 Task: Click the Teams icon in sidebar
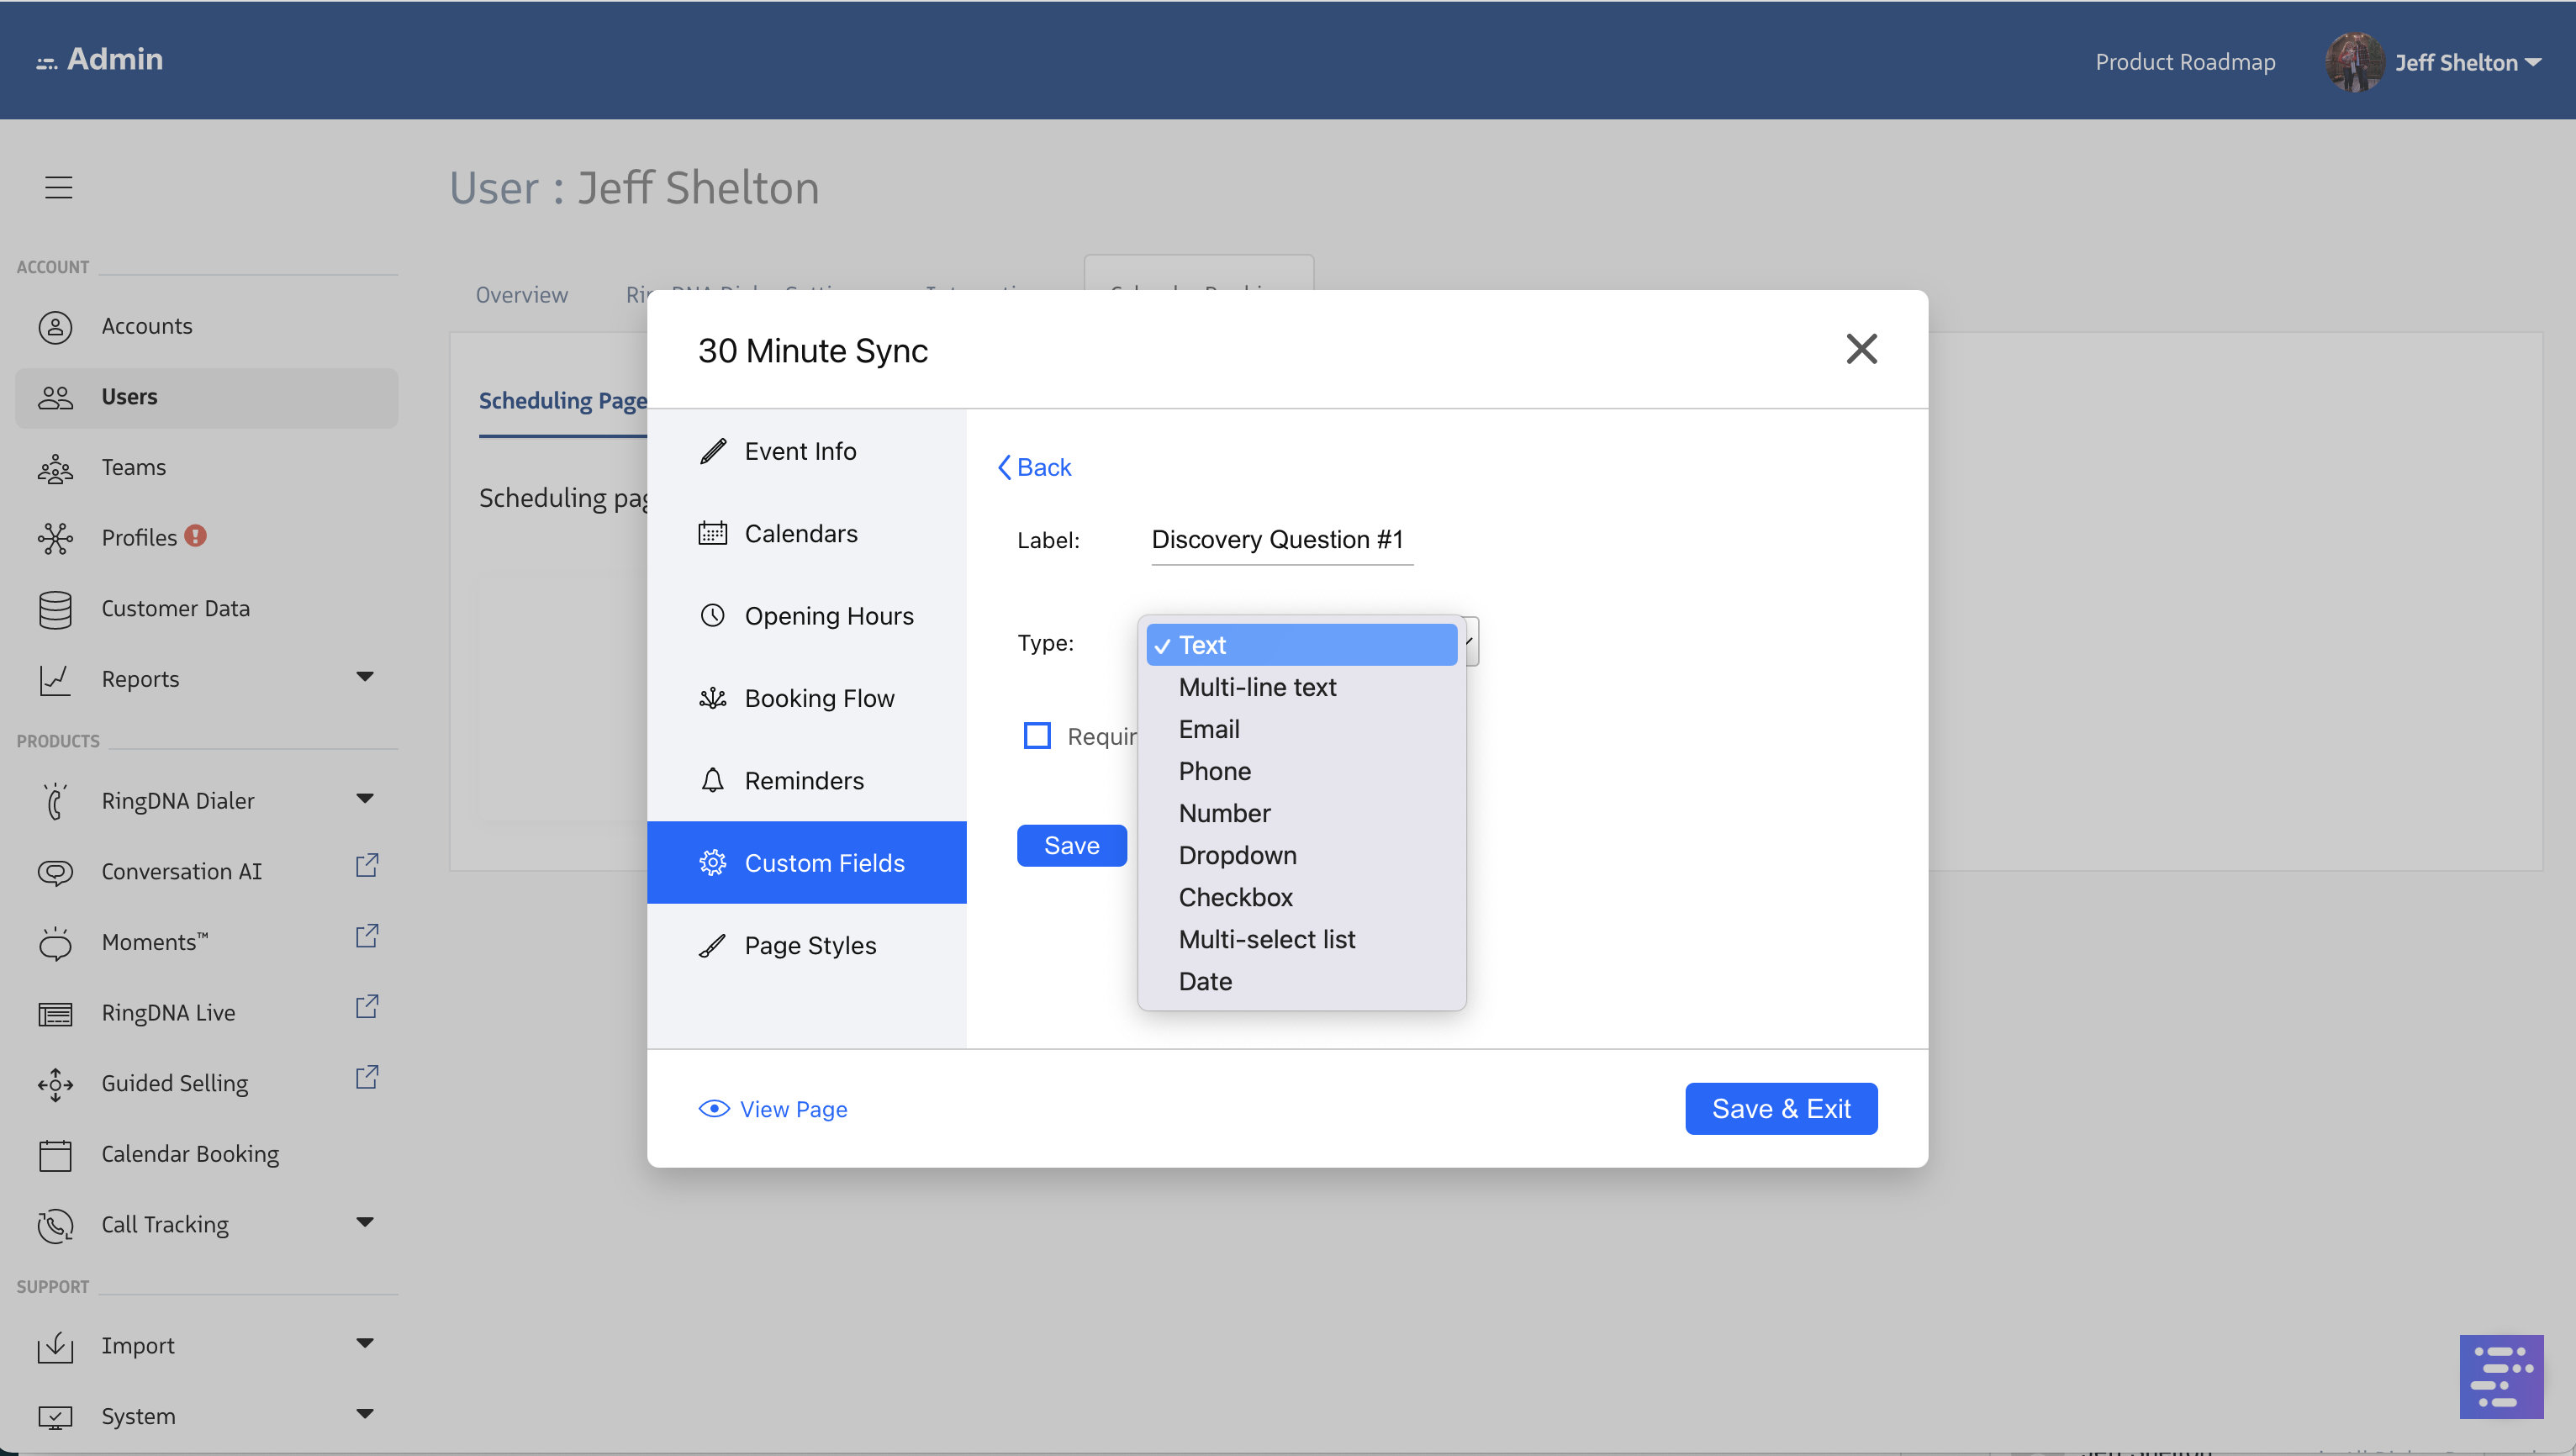tap(55, 468)
